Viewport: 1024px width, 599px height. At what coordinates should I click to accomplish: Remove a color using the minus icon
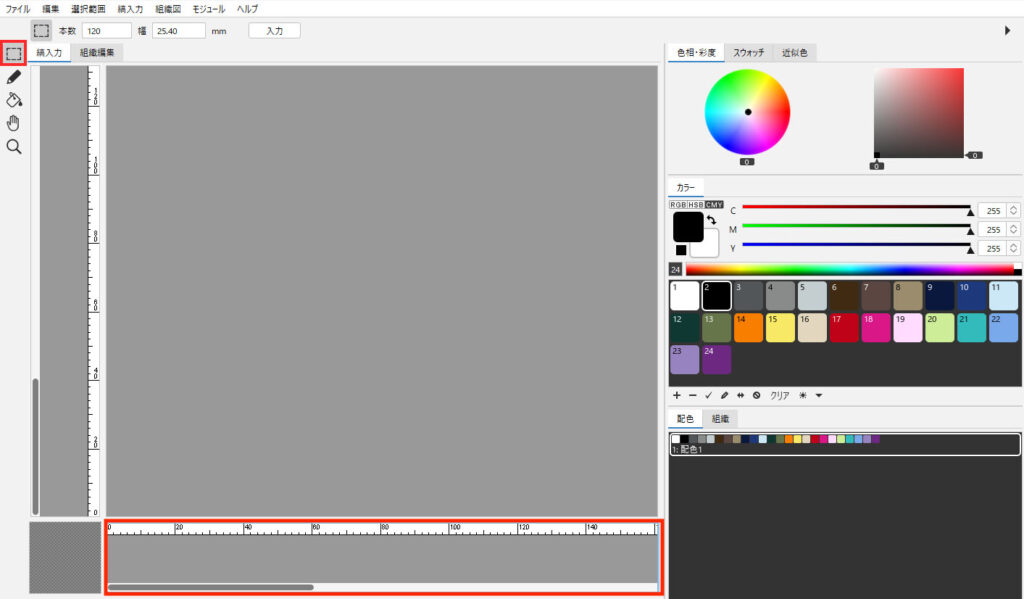tap(692, 395)
